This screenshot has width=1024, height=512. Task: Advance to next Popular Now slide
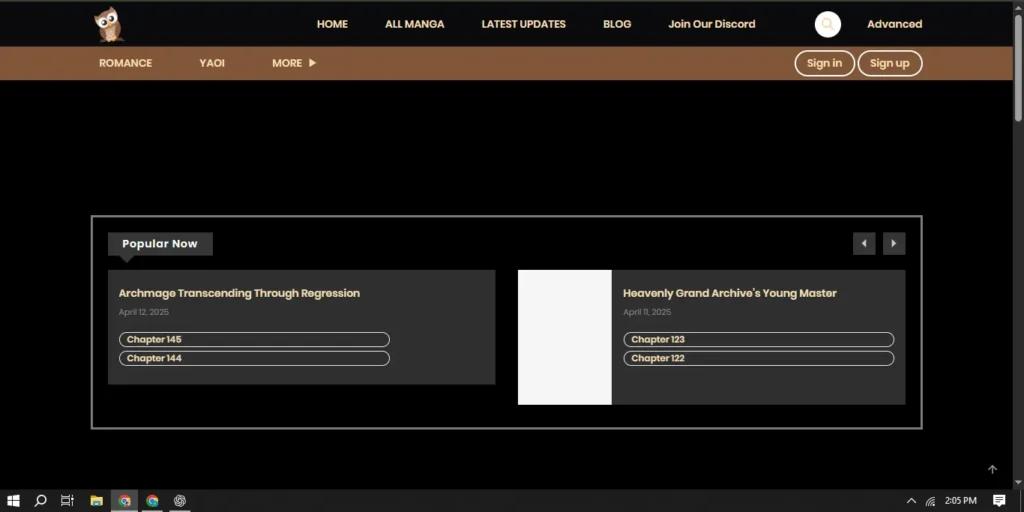(x=894, y=244)
